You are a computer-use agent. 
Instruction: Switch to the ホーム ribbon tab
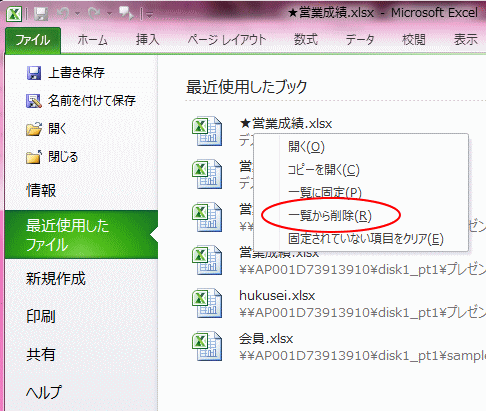pos(92,40)
